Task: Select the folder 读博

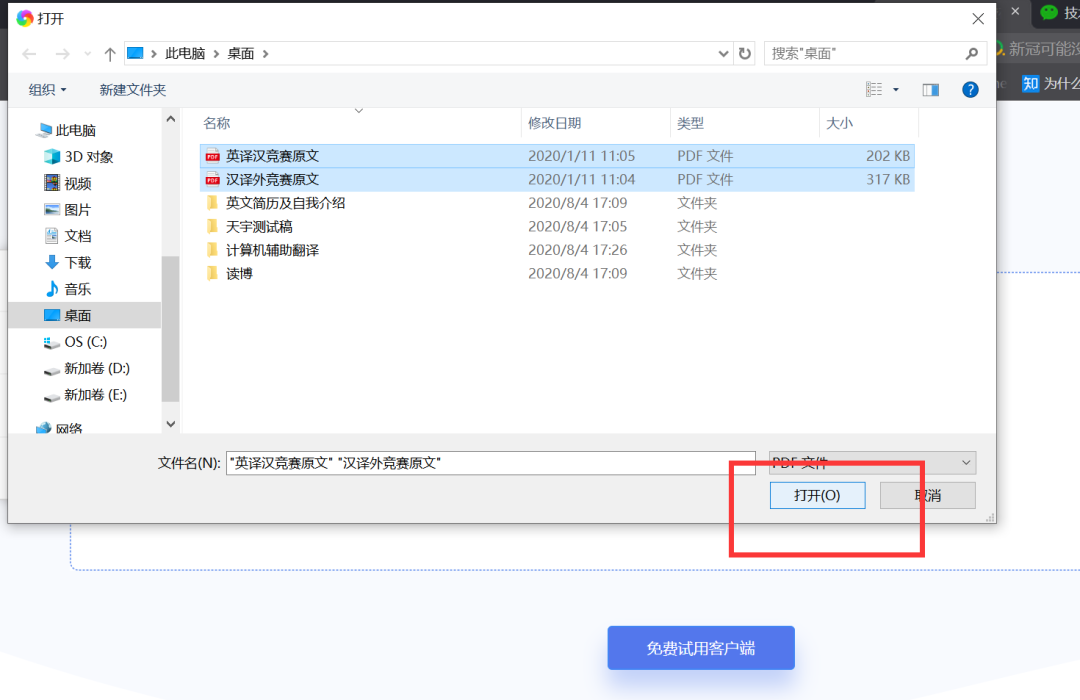Action: click(239, 274)
